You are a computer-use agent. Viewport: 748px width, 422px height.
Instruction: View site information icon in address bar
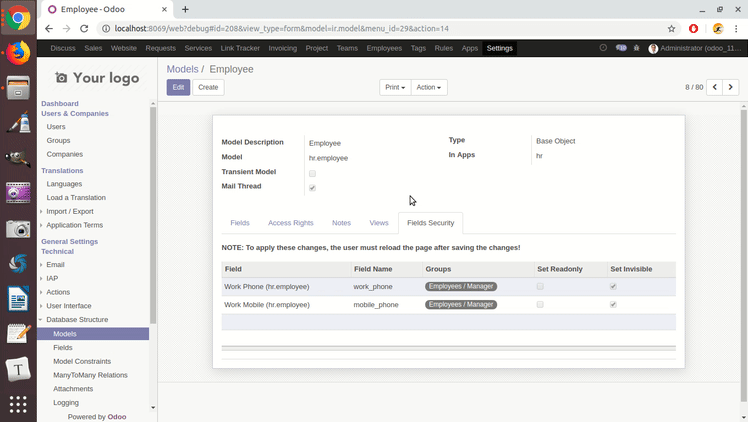pyautogui.click(x=106, y=29)
